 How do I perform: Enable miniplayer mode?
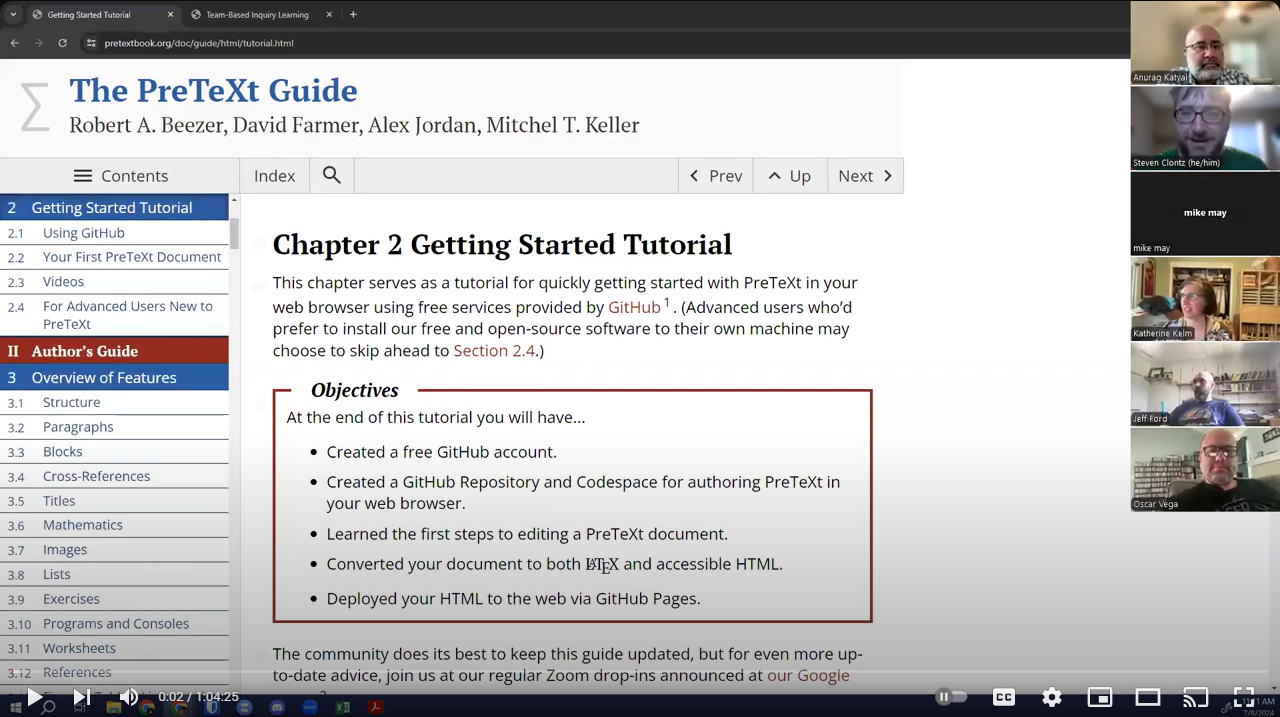coord(1099,697)
